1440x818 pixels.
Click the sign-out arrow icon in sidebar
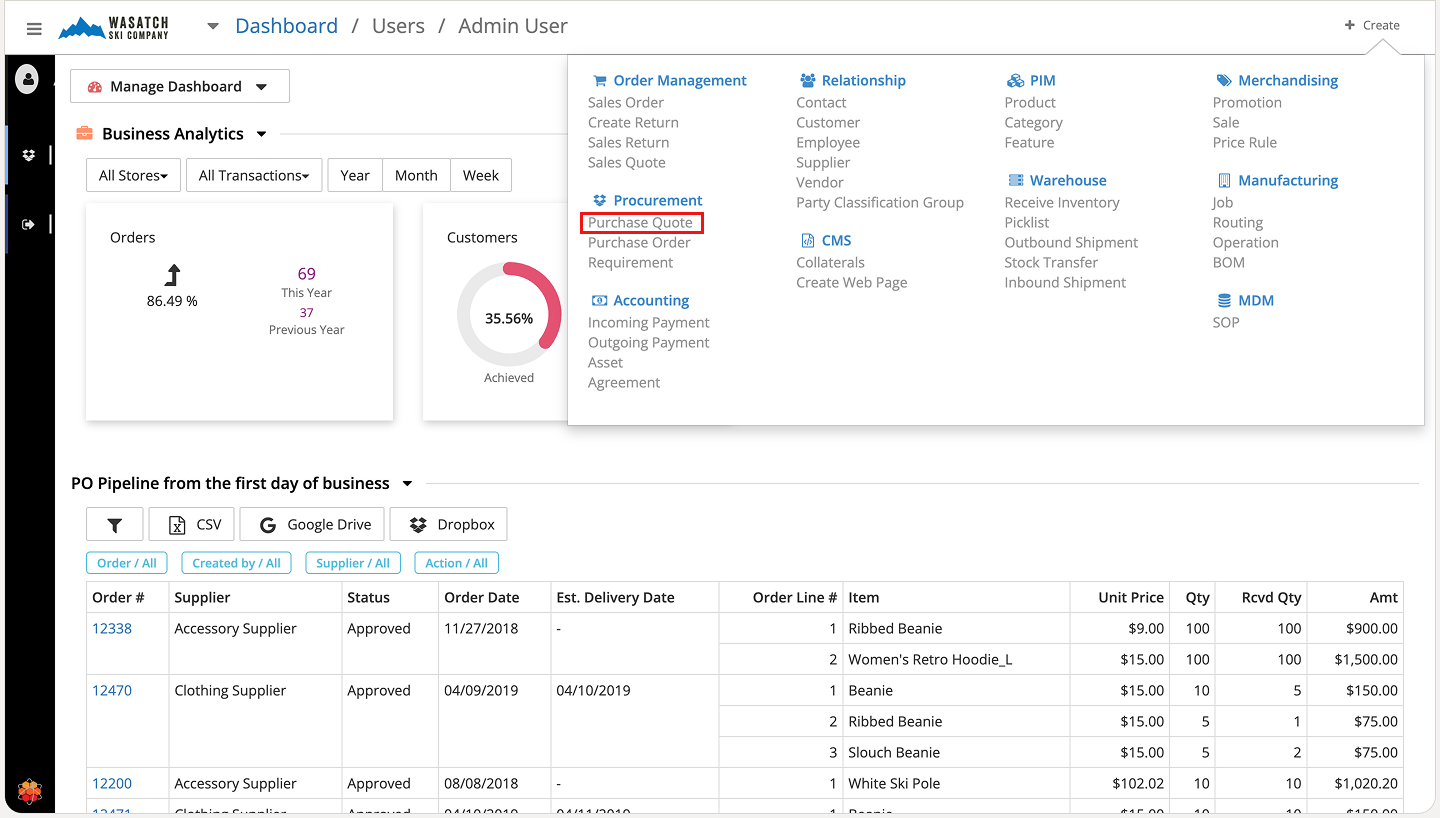point(28,224)
